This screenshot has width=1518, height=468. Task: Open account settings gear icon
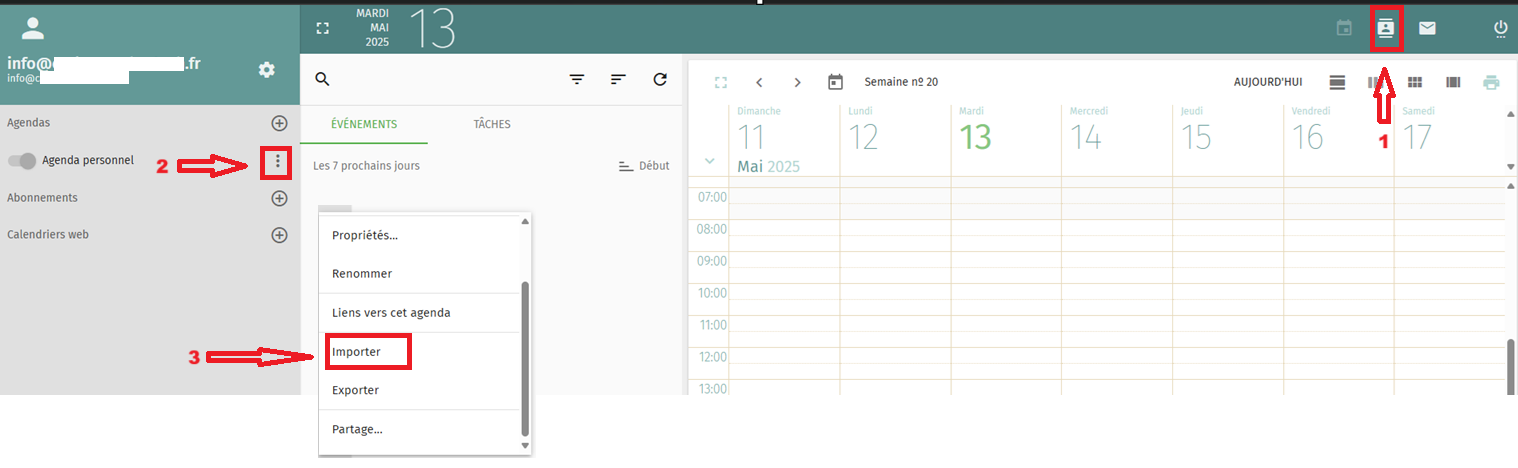pyautogui.click(x=266, y=69)
